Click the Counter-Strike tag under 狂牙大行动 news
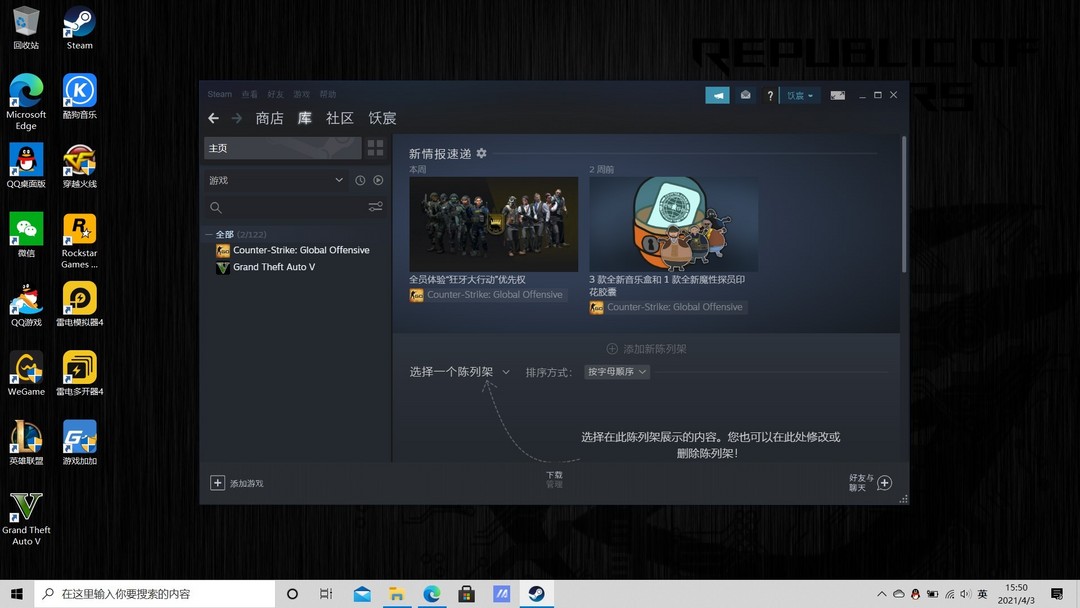The width and height of the screenshot is (1080, 608). [x=488, y=295]
